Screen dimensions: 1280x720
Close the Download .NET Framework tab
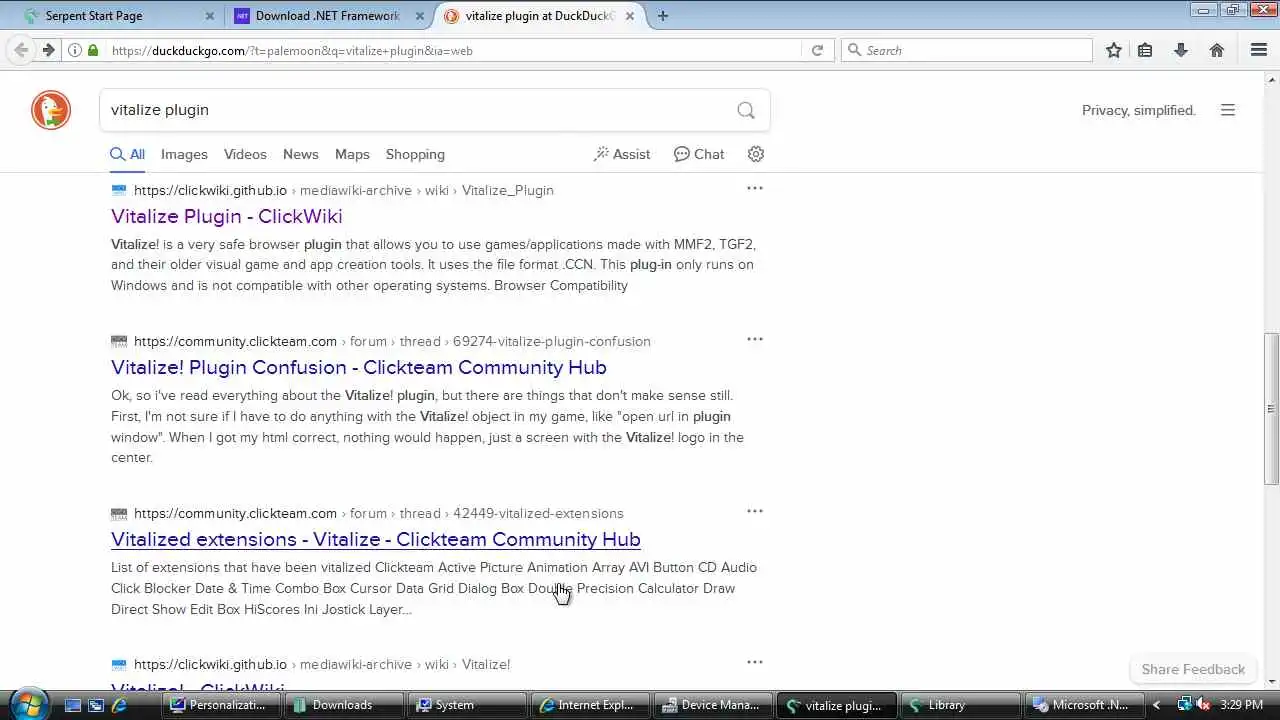[420, 16]
